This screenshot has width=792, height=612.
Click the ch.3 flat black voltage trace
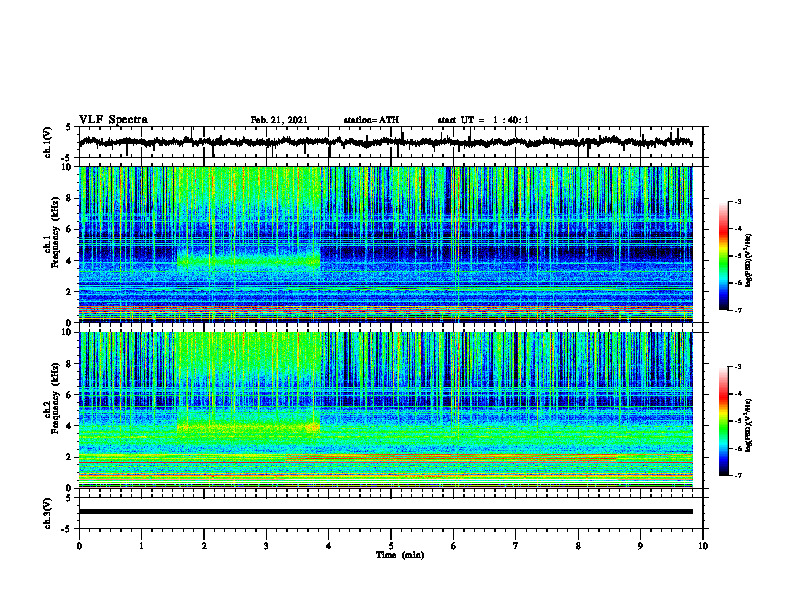385,512
